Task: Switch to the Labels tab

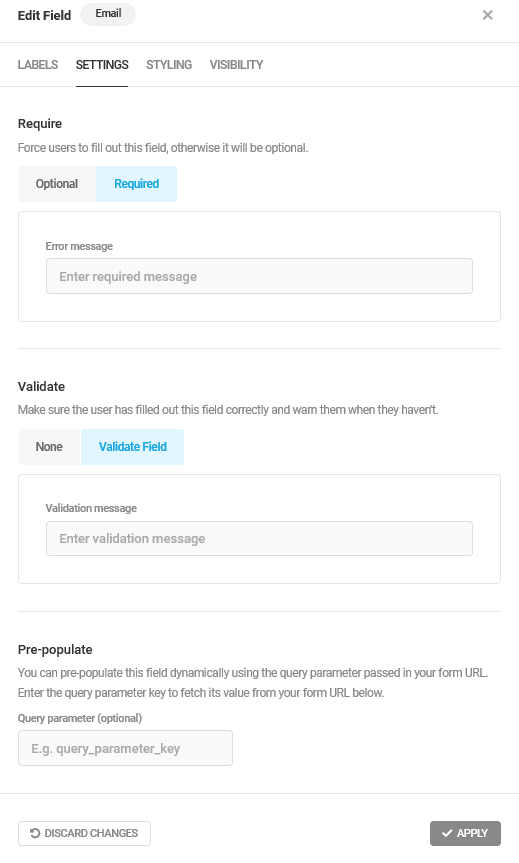Action: [x=37, y=65]
